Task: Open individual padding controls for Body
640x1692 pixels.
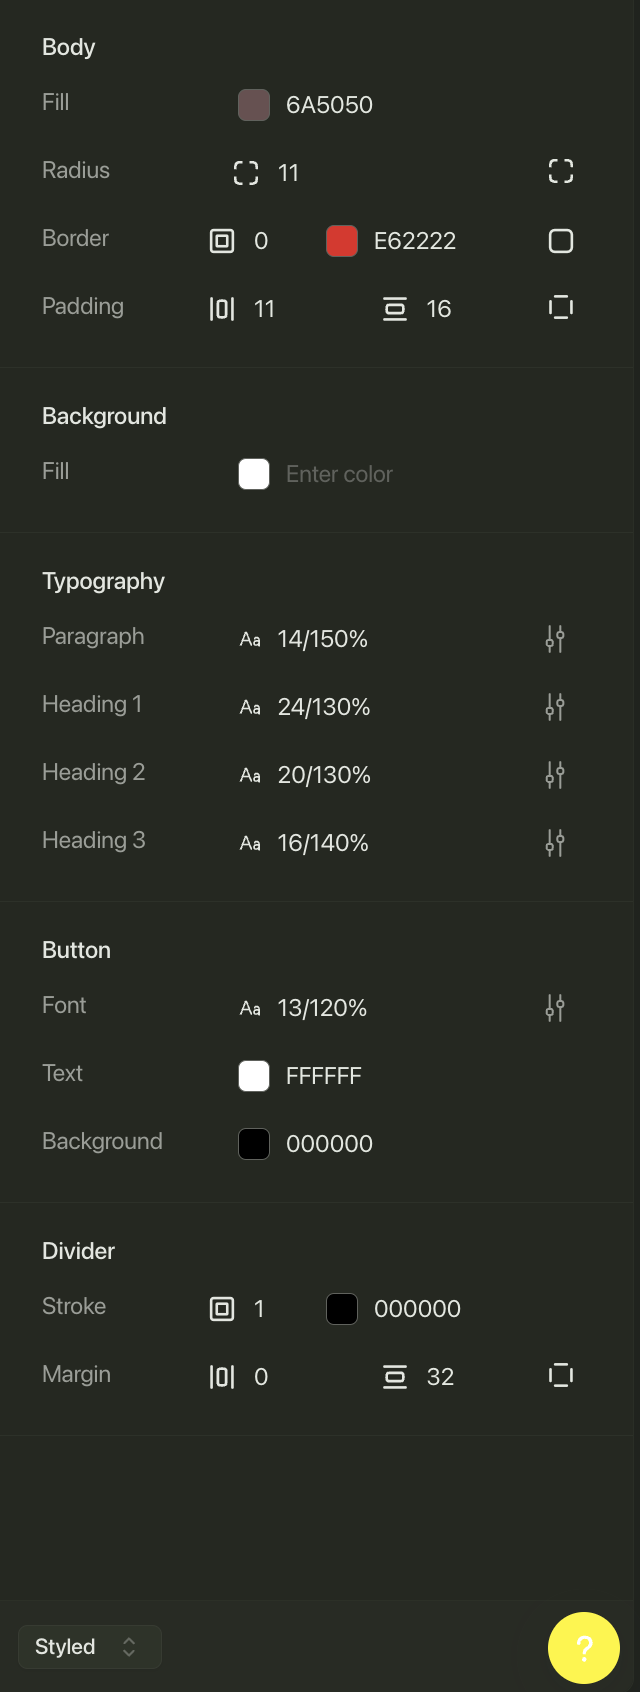Action: [560, 307]
